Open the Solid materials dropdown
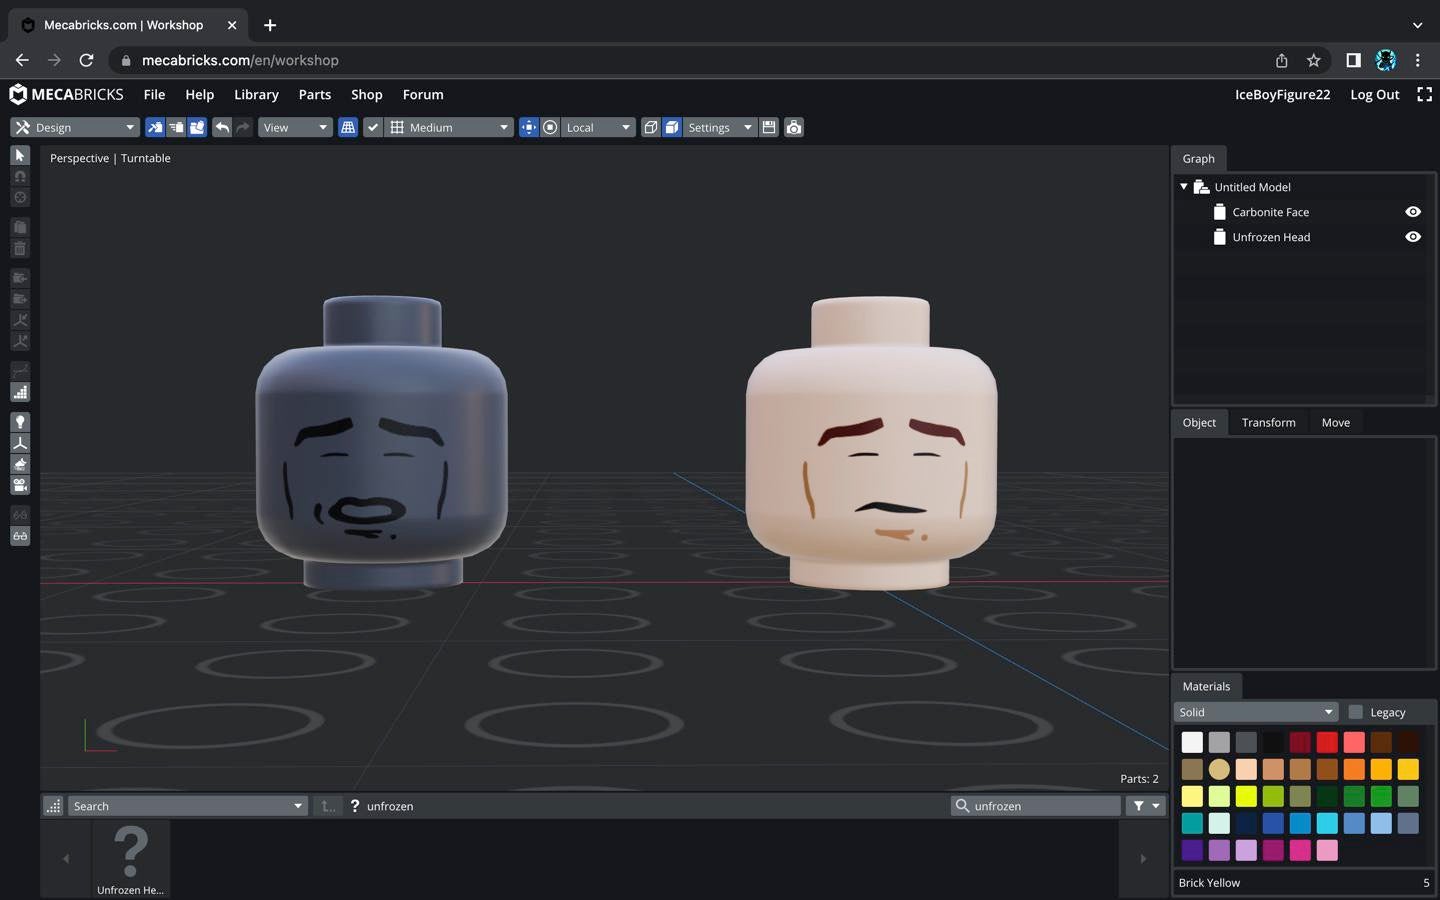This screenshot has height=900, width=1440. (1255, 712)
